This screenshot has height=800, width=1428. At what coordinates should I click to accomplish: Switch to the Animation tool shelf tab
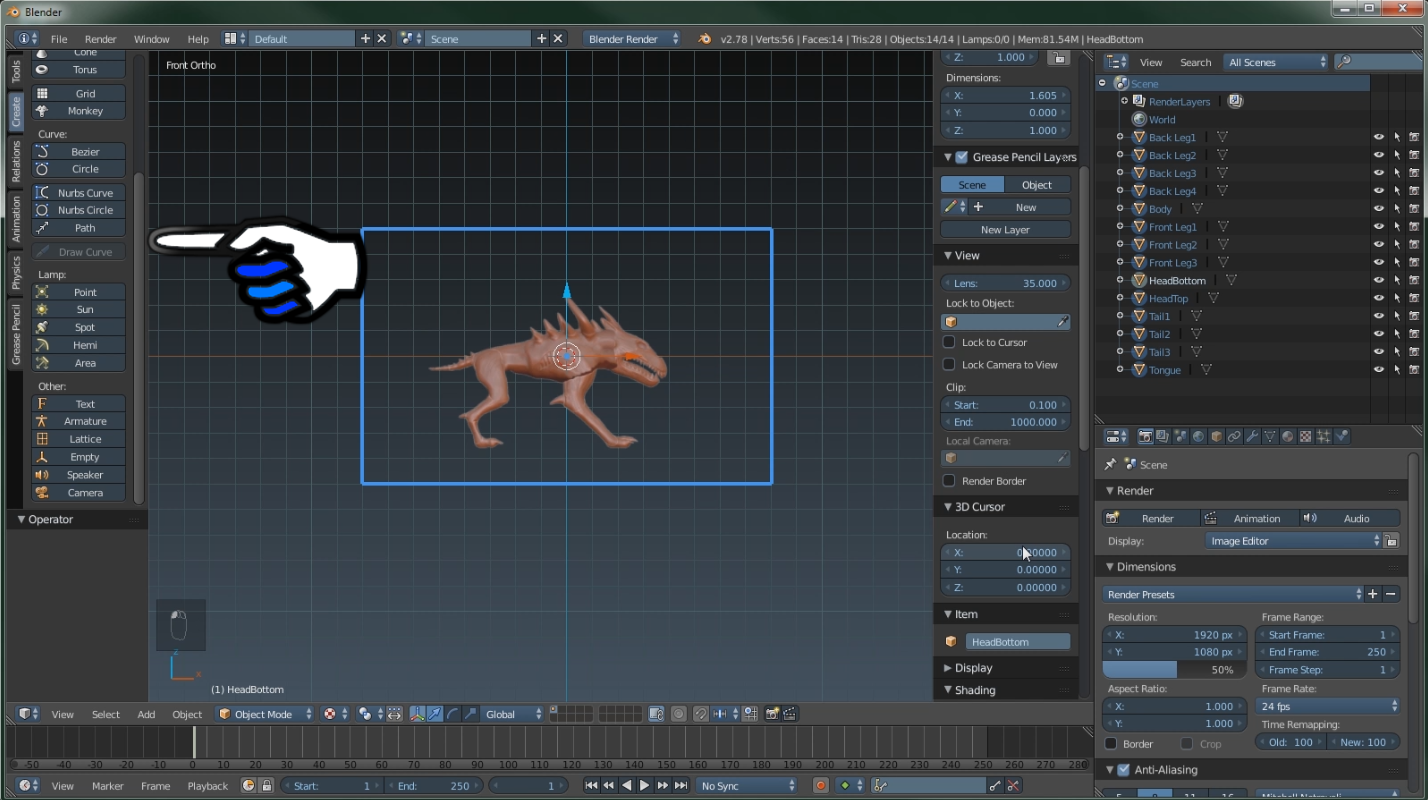coord(16,219)
